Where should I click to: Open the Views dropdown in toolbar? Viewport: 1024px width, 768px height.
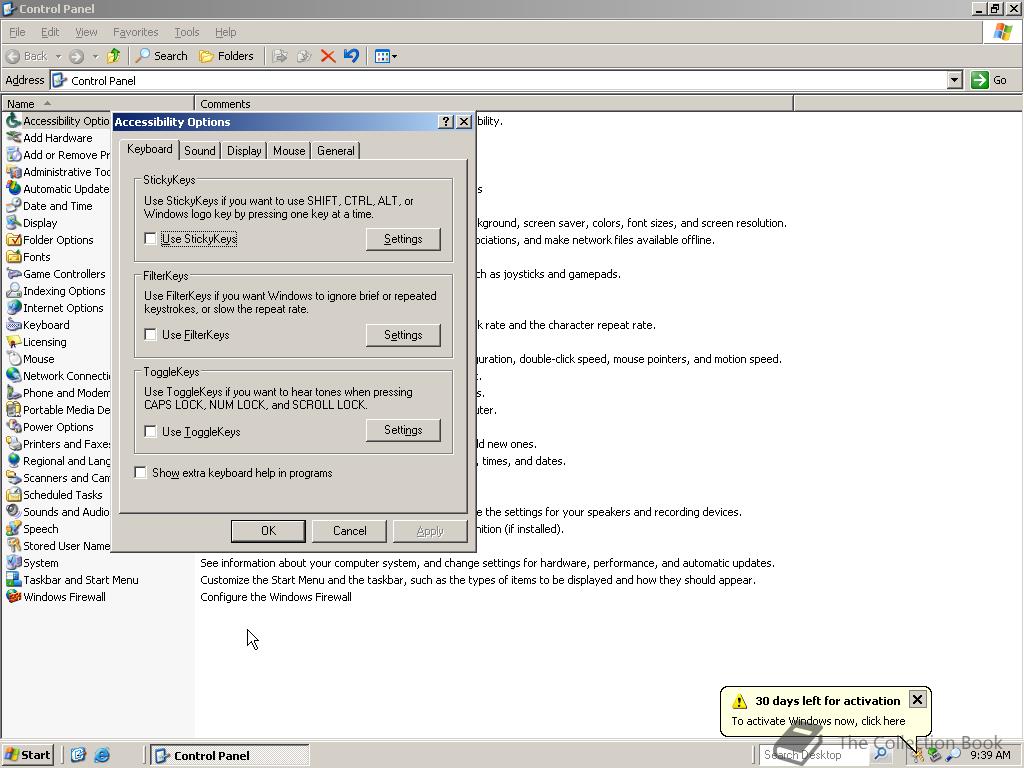coord(386,56)
